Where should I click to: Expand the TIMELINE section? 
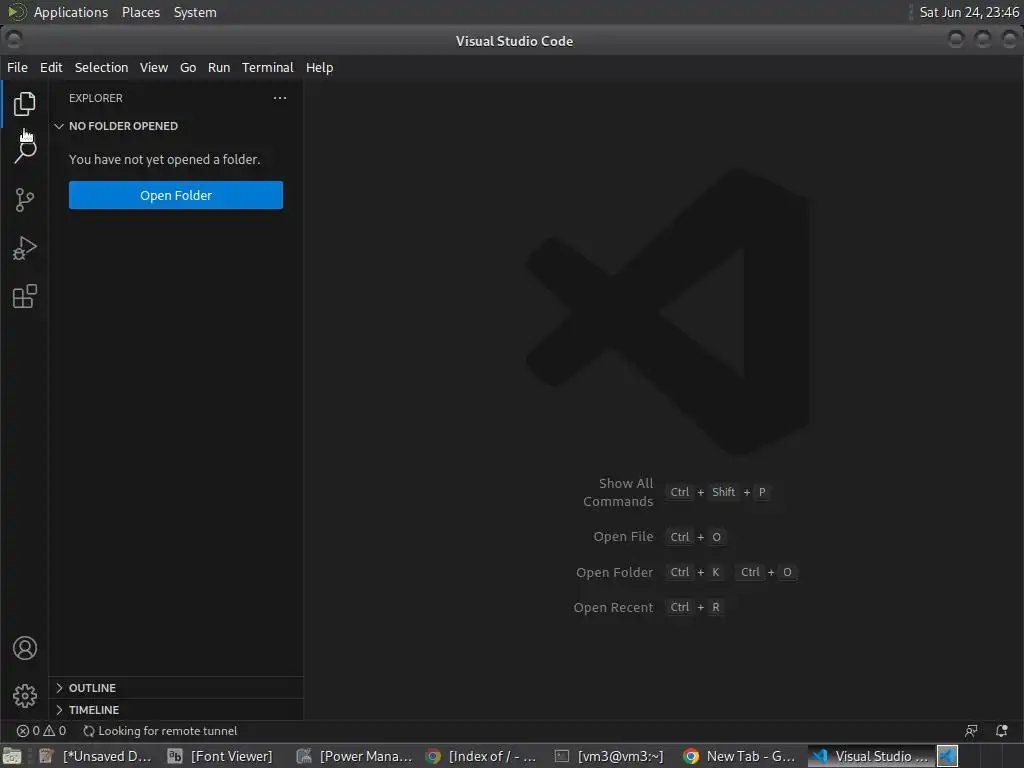[176, 710]
